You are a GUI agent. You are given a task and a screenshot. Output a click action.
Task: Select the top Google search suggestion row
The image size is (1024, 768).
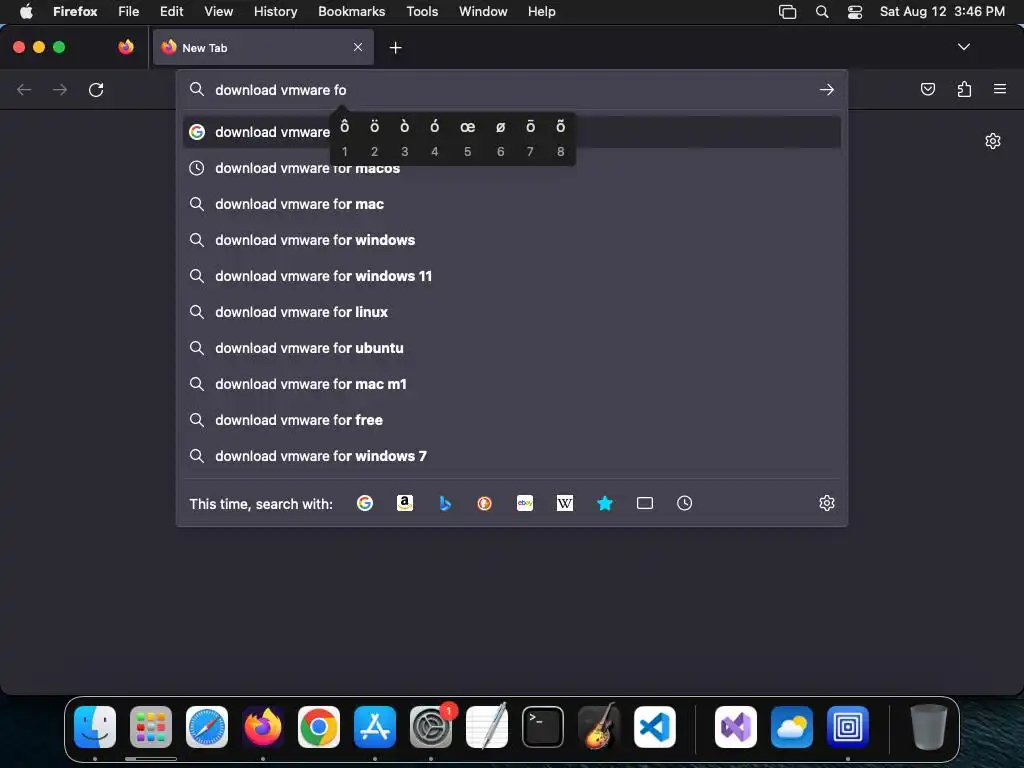pos(512,132)
